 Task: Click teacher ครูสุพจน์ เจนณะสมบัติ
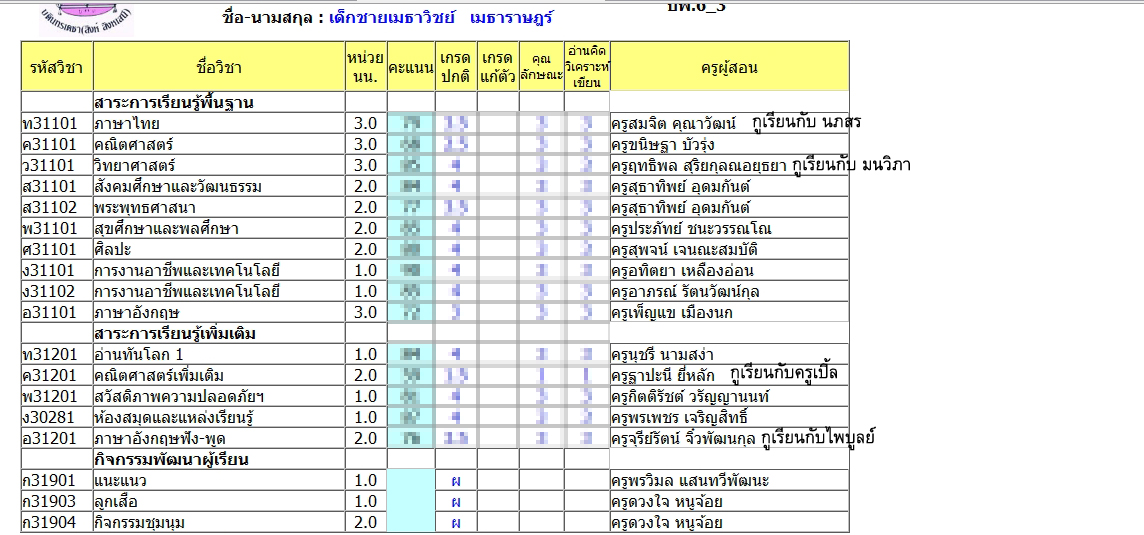pos(684,250)
